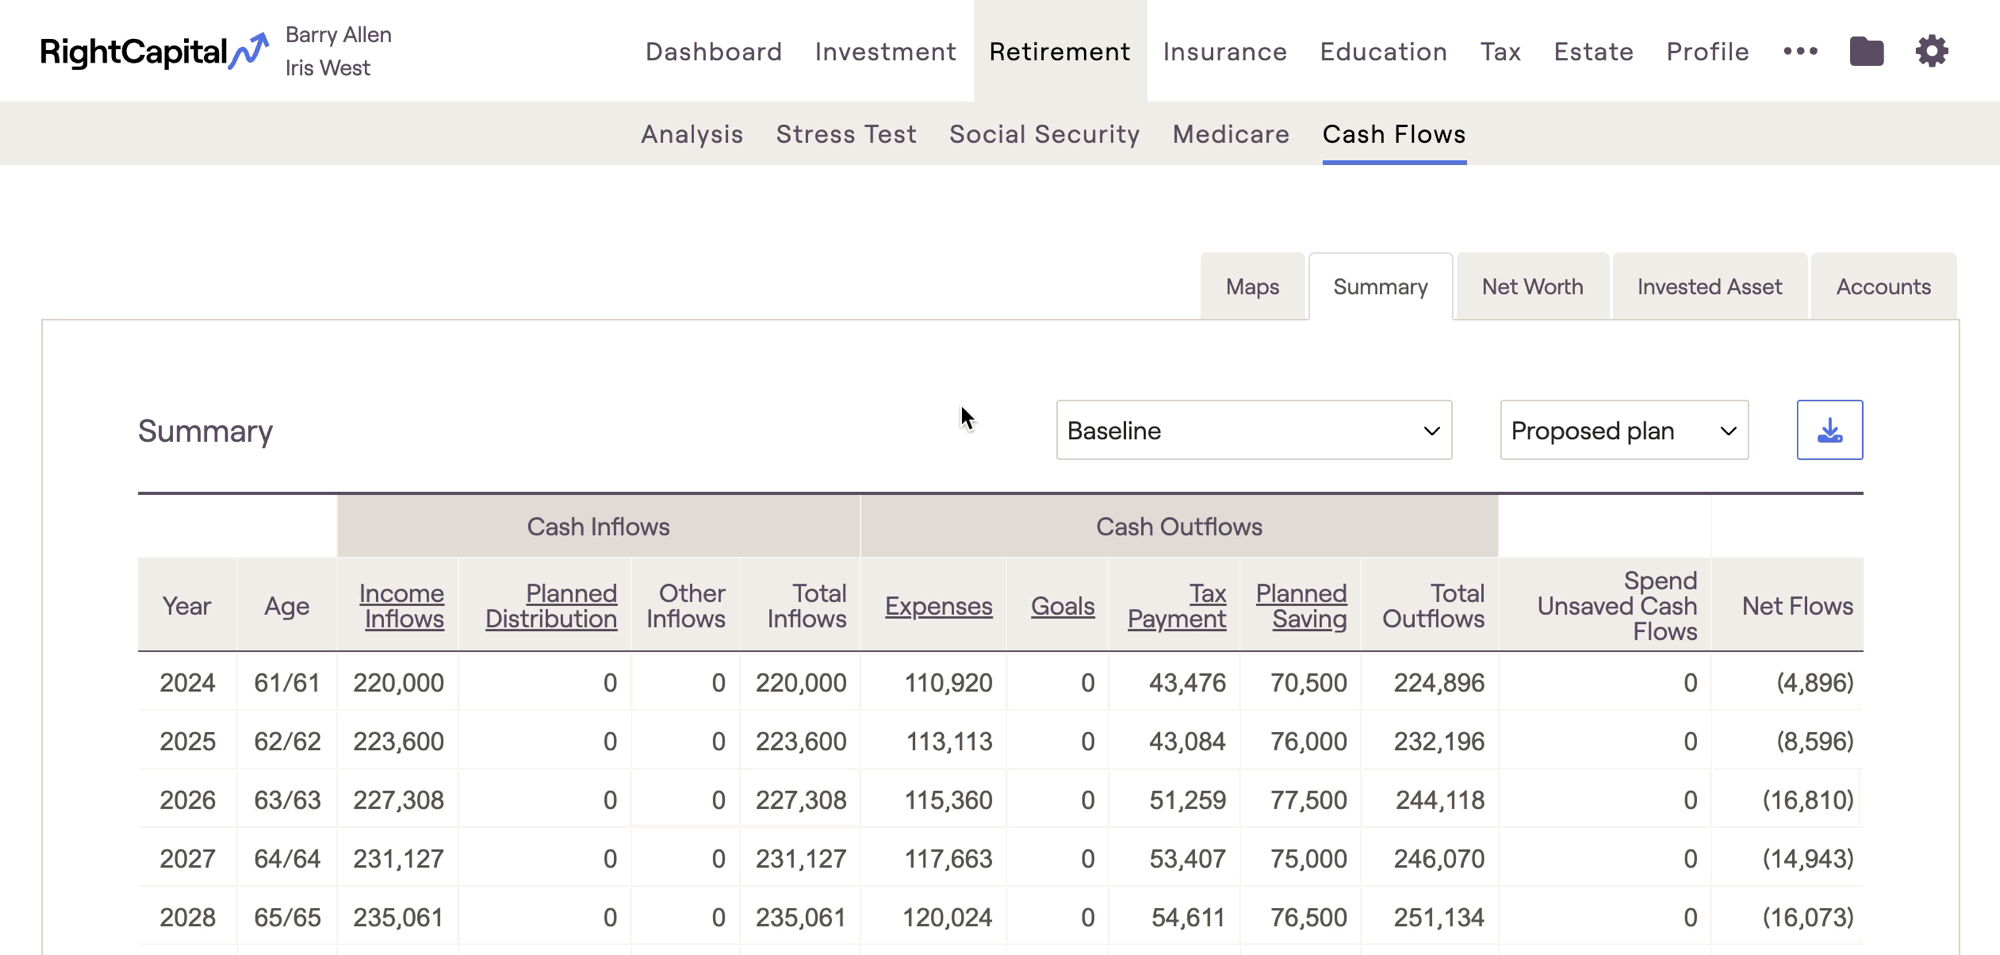Click the 65/65 age cell
The height and width of the screenshot is (955, 2000).
(x=287, y=918)
